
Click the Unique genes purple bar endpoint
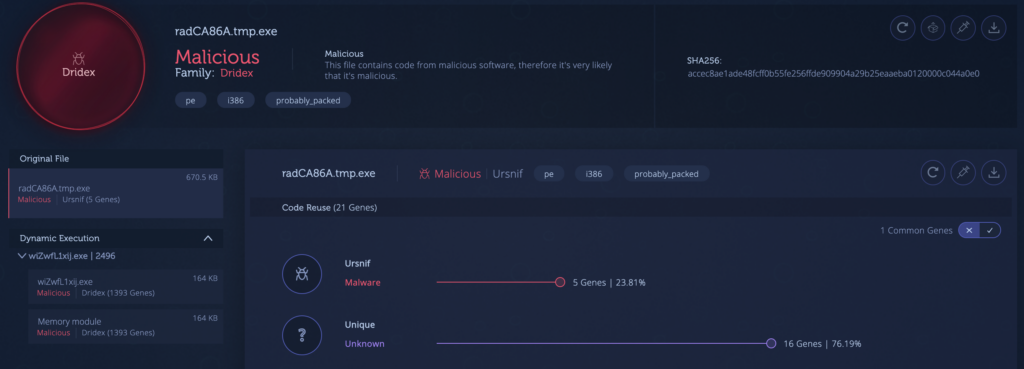(x=771, y=344)
